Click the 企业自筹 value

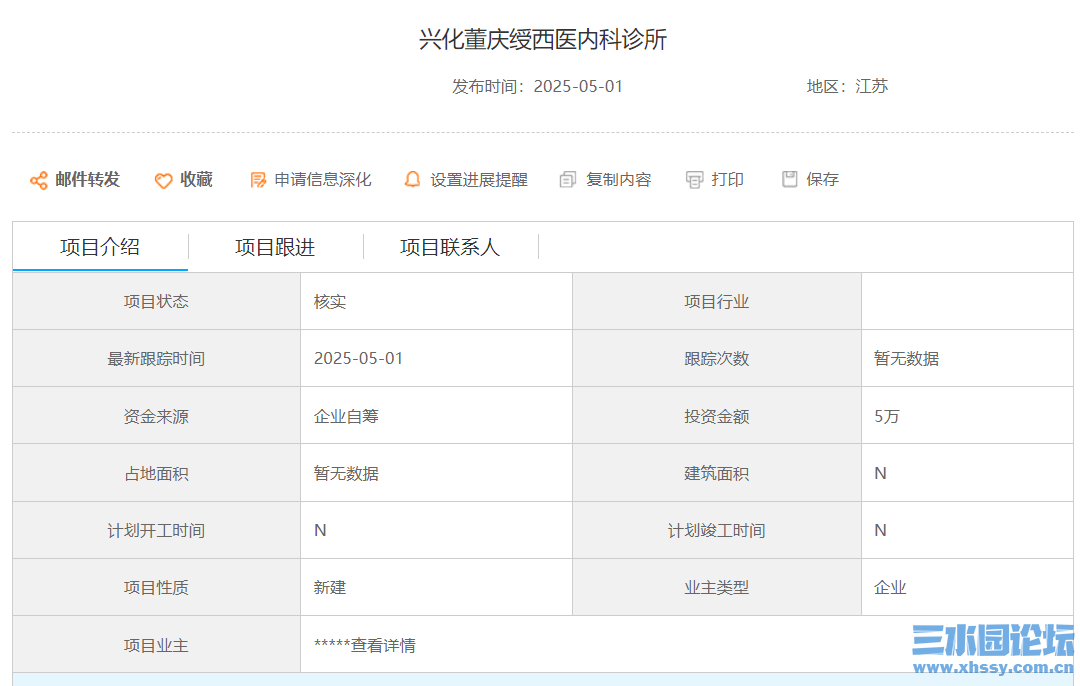pyautogui.click(x=346, y=416)
